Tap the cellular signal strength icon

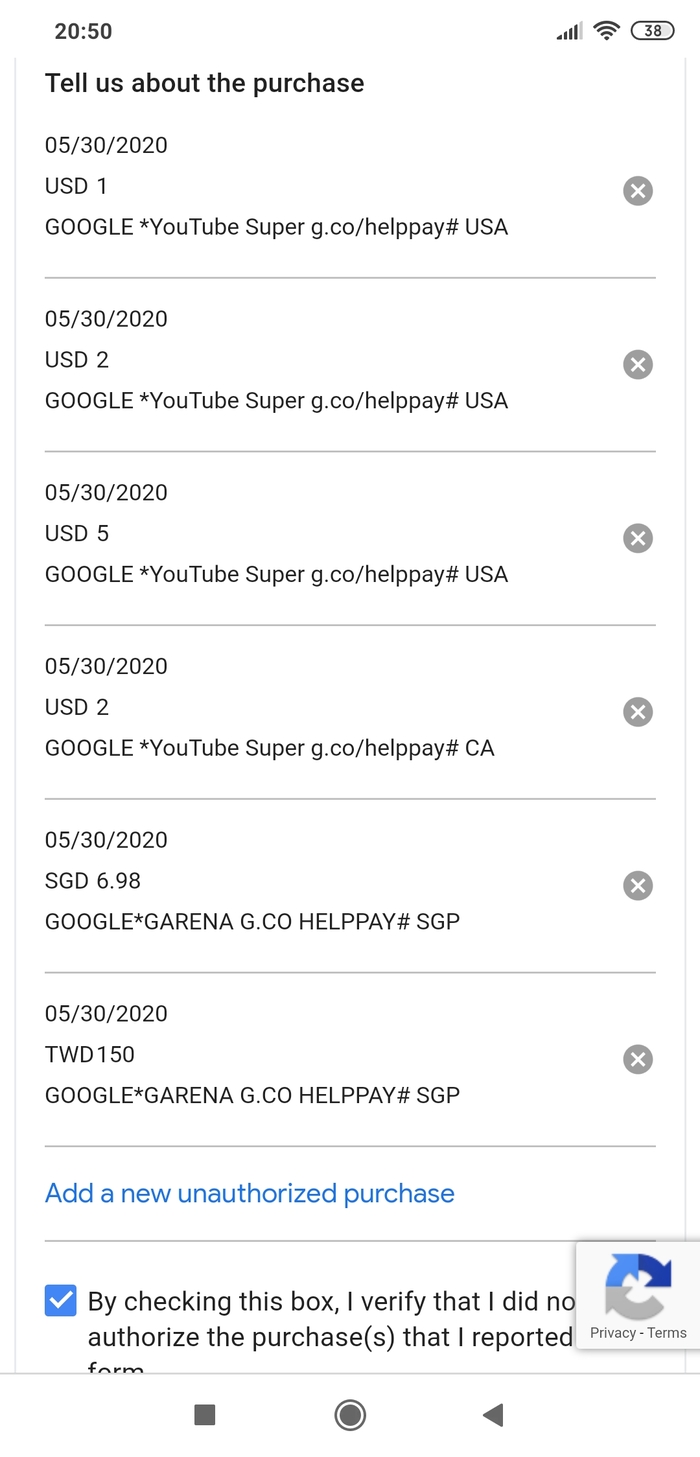569,32
